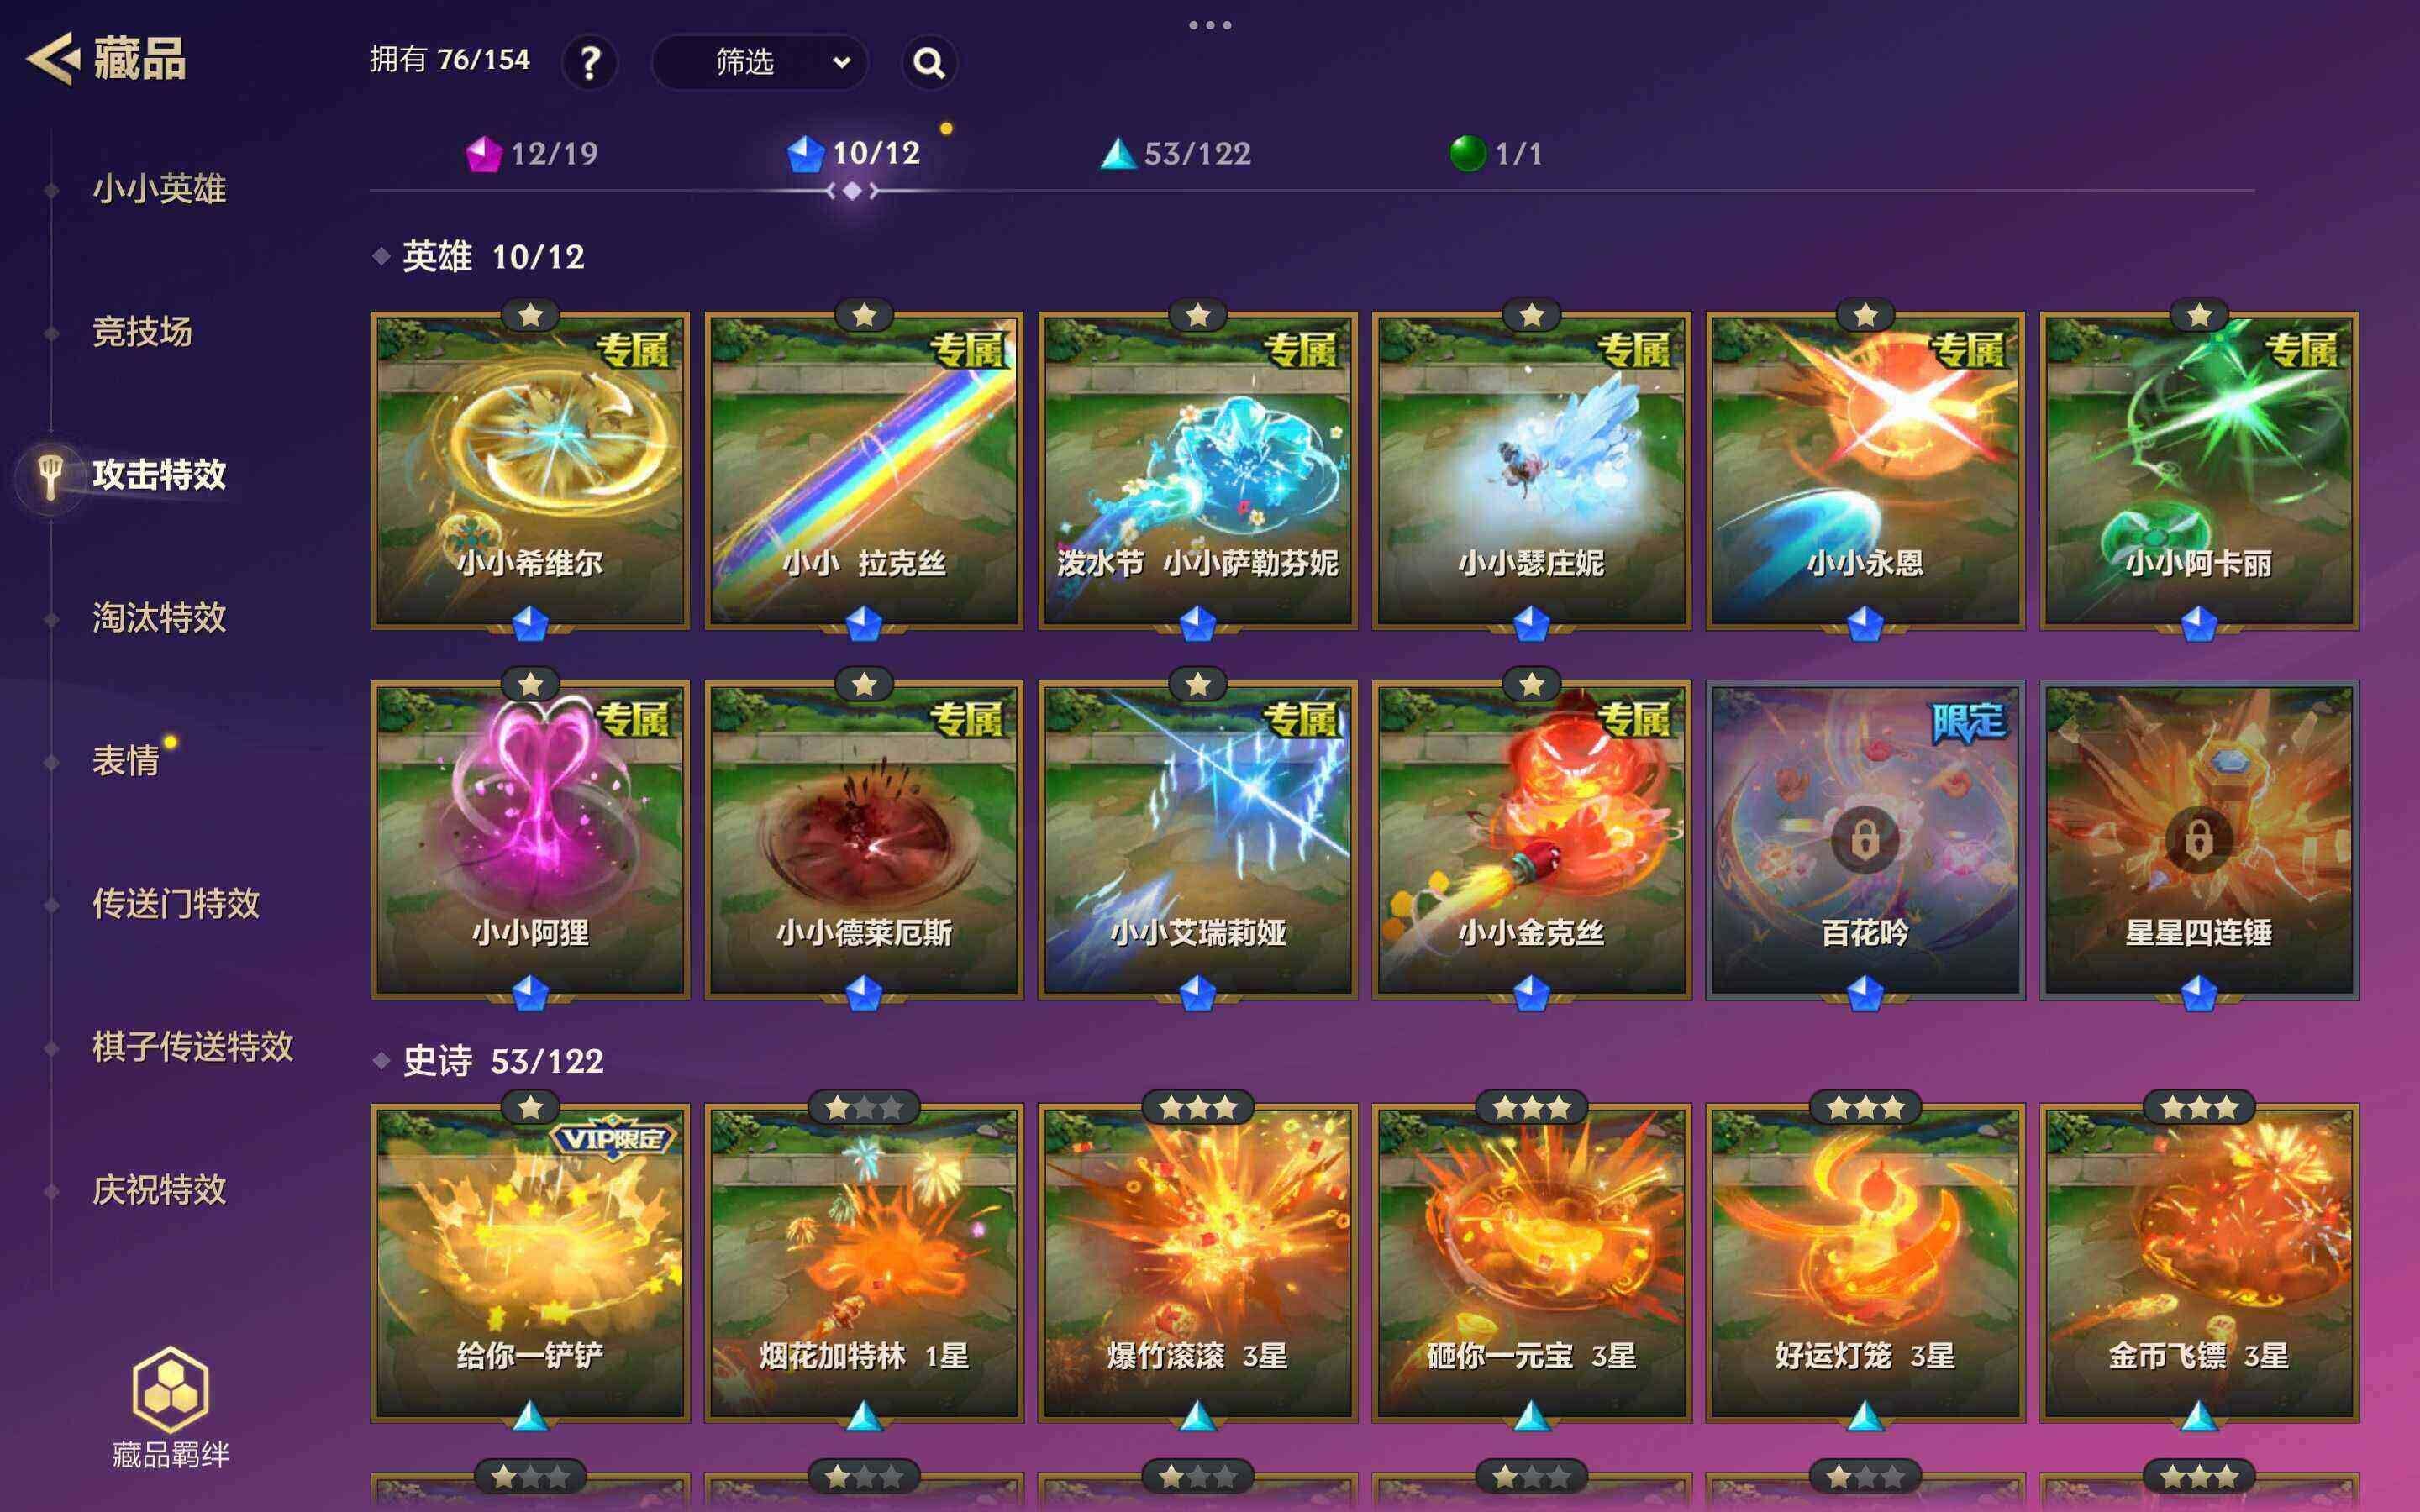Screen dimensions: 2420x1512
Task: Select the green orb 1/1 rarity tab
Action: pyautogui.click(x=1496, y=153)
